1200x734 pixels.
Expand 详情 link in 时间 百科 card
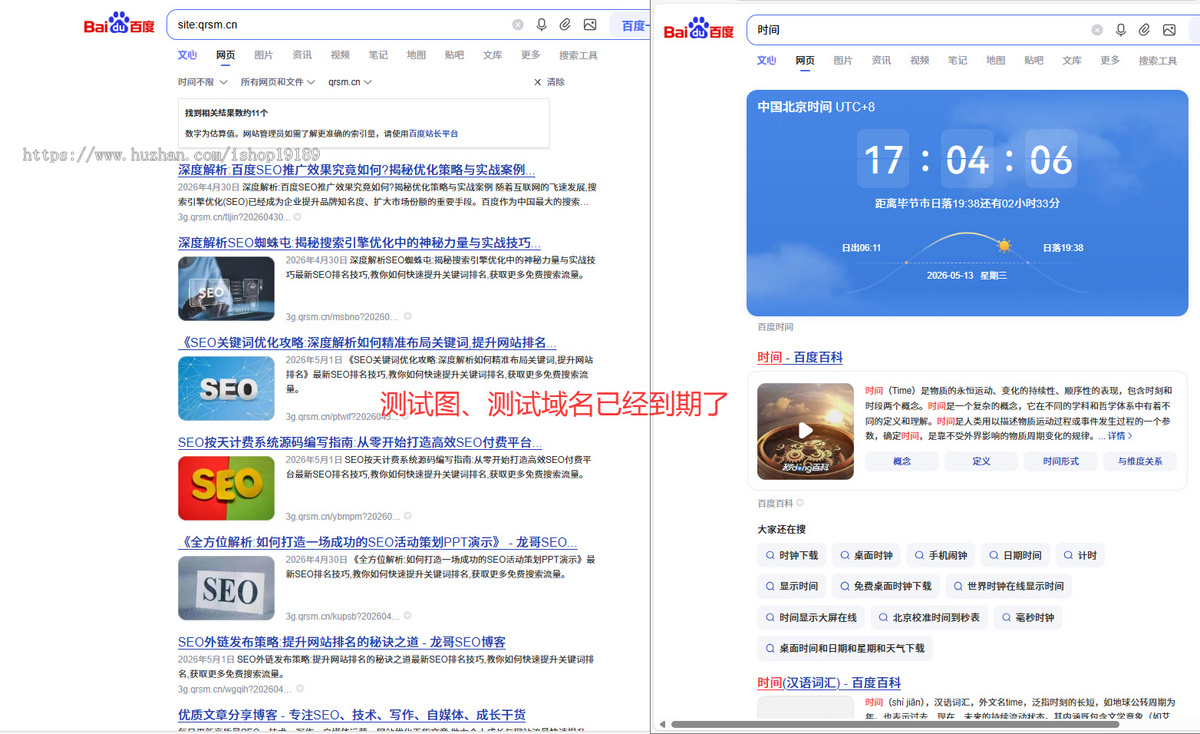pyautogui.click(x=1120, y=436)
